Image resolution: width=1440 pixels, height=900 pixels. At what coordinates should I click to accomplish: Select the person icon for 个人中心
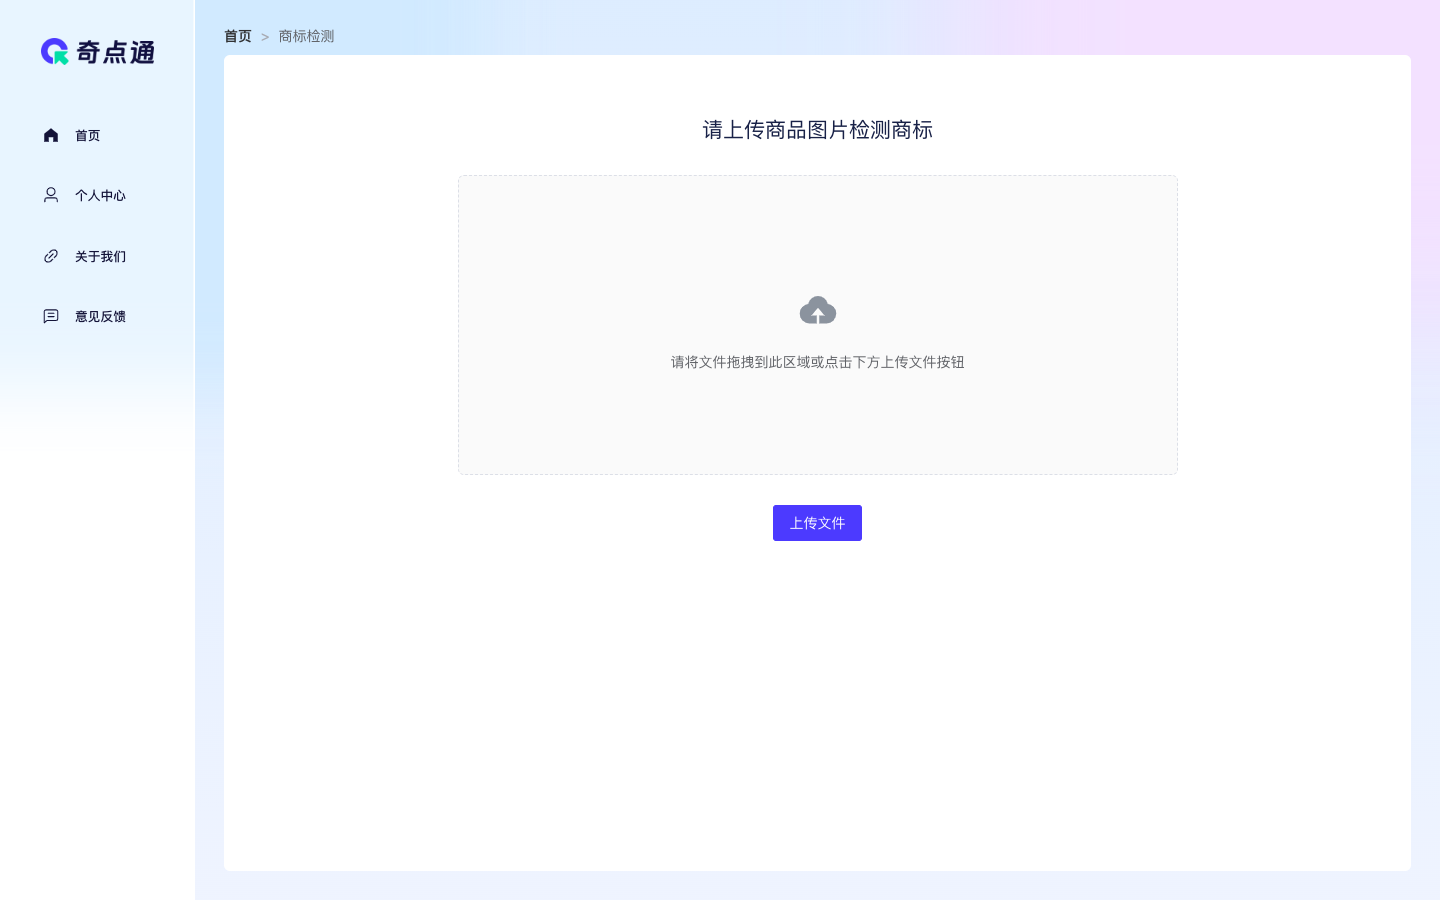click(51, 195)
